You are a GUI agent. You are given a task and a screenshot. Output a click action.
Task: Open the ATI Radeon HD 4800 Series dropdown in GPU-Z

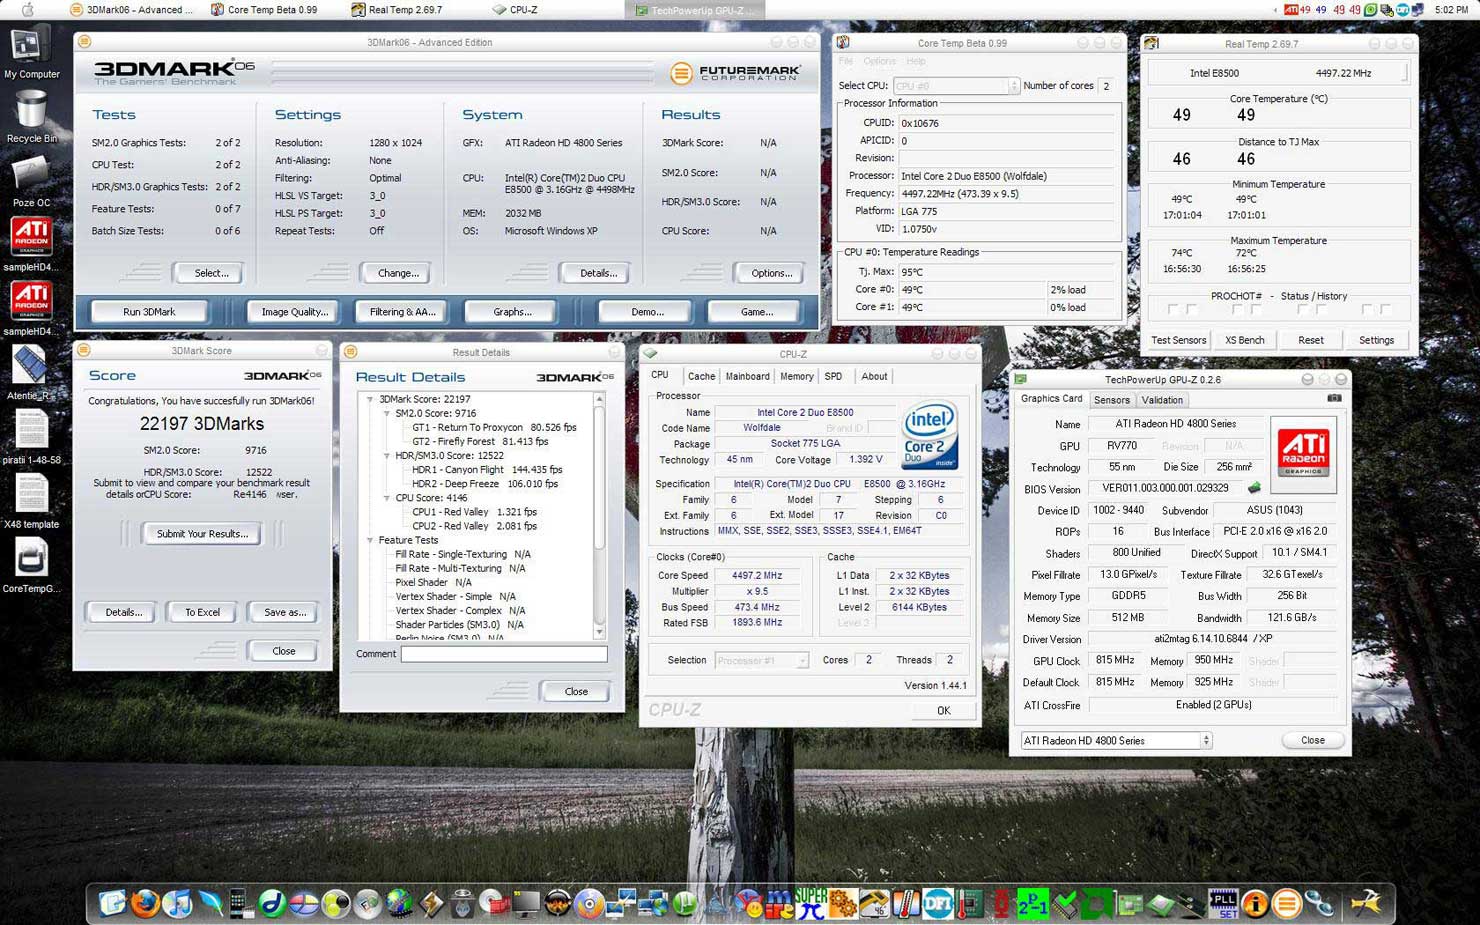pos(1116,740)
